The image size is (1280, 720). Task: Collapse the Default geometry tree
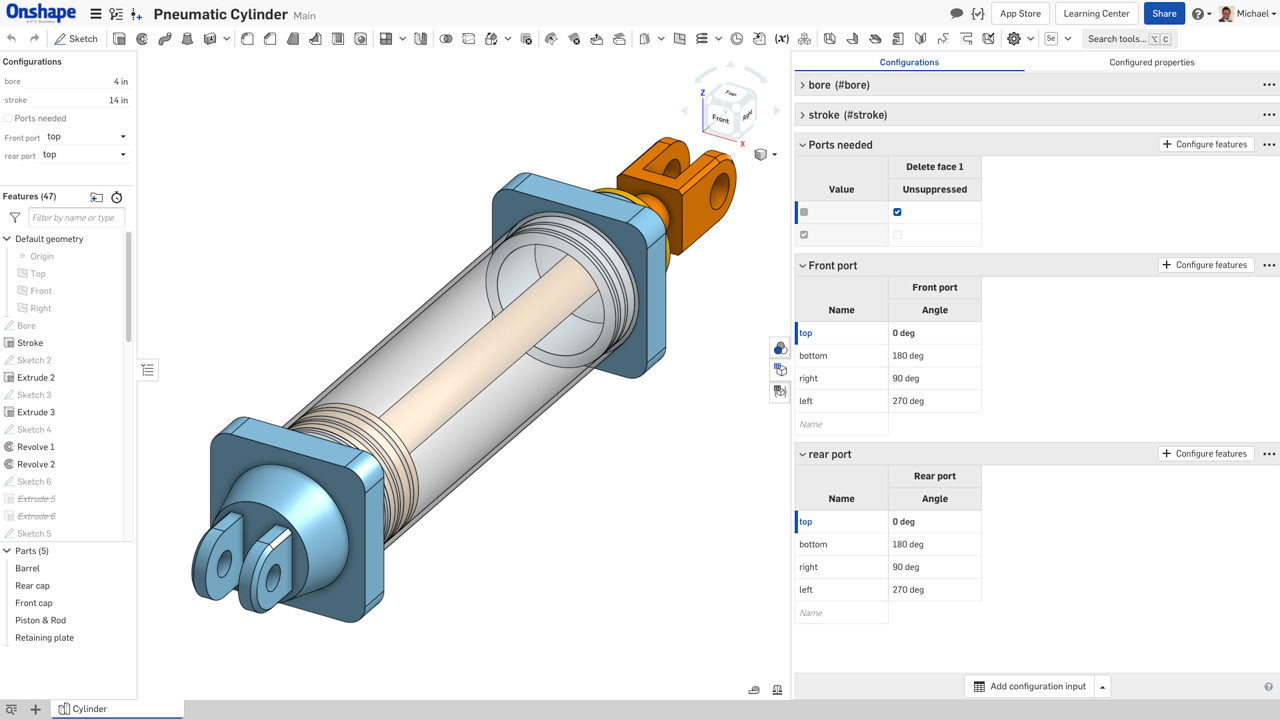point(8,239)
